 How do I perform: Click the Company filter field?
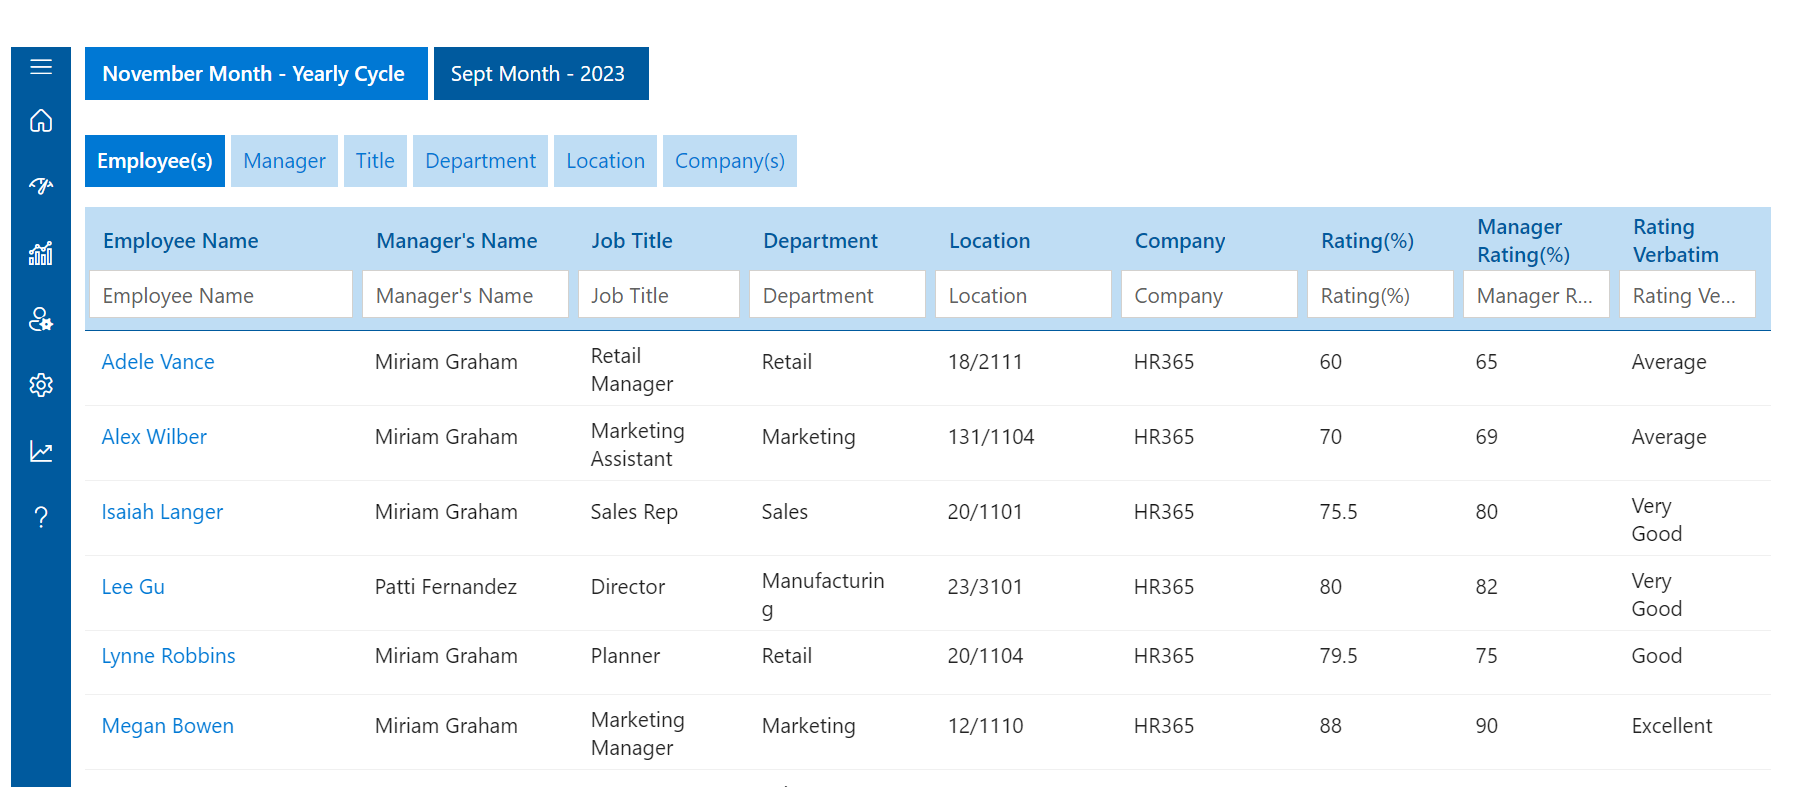1209,295
